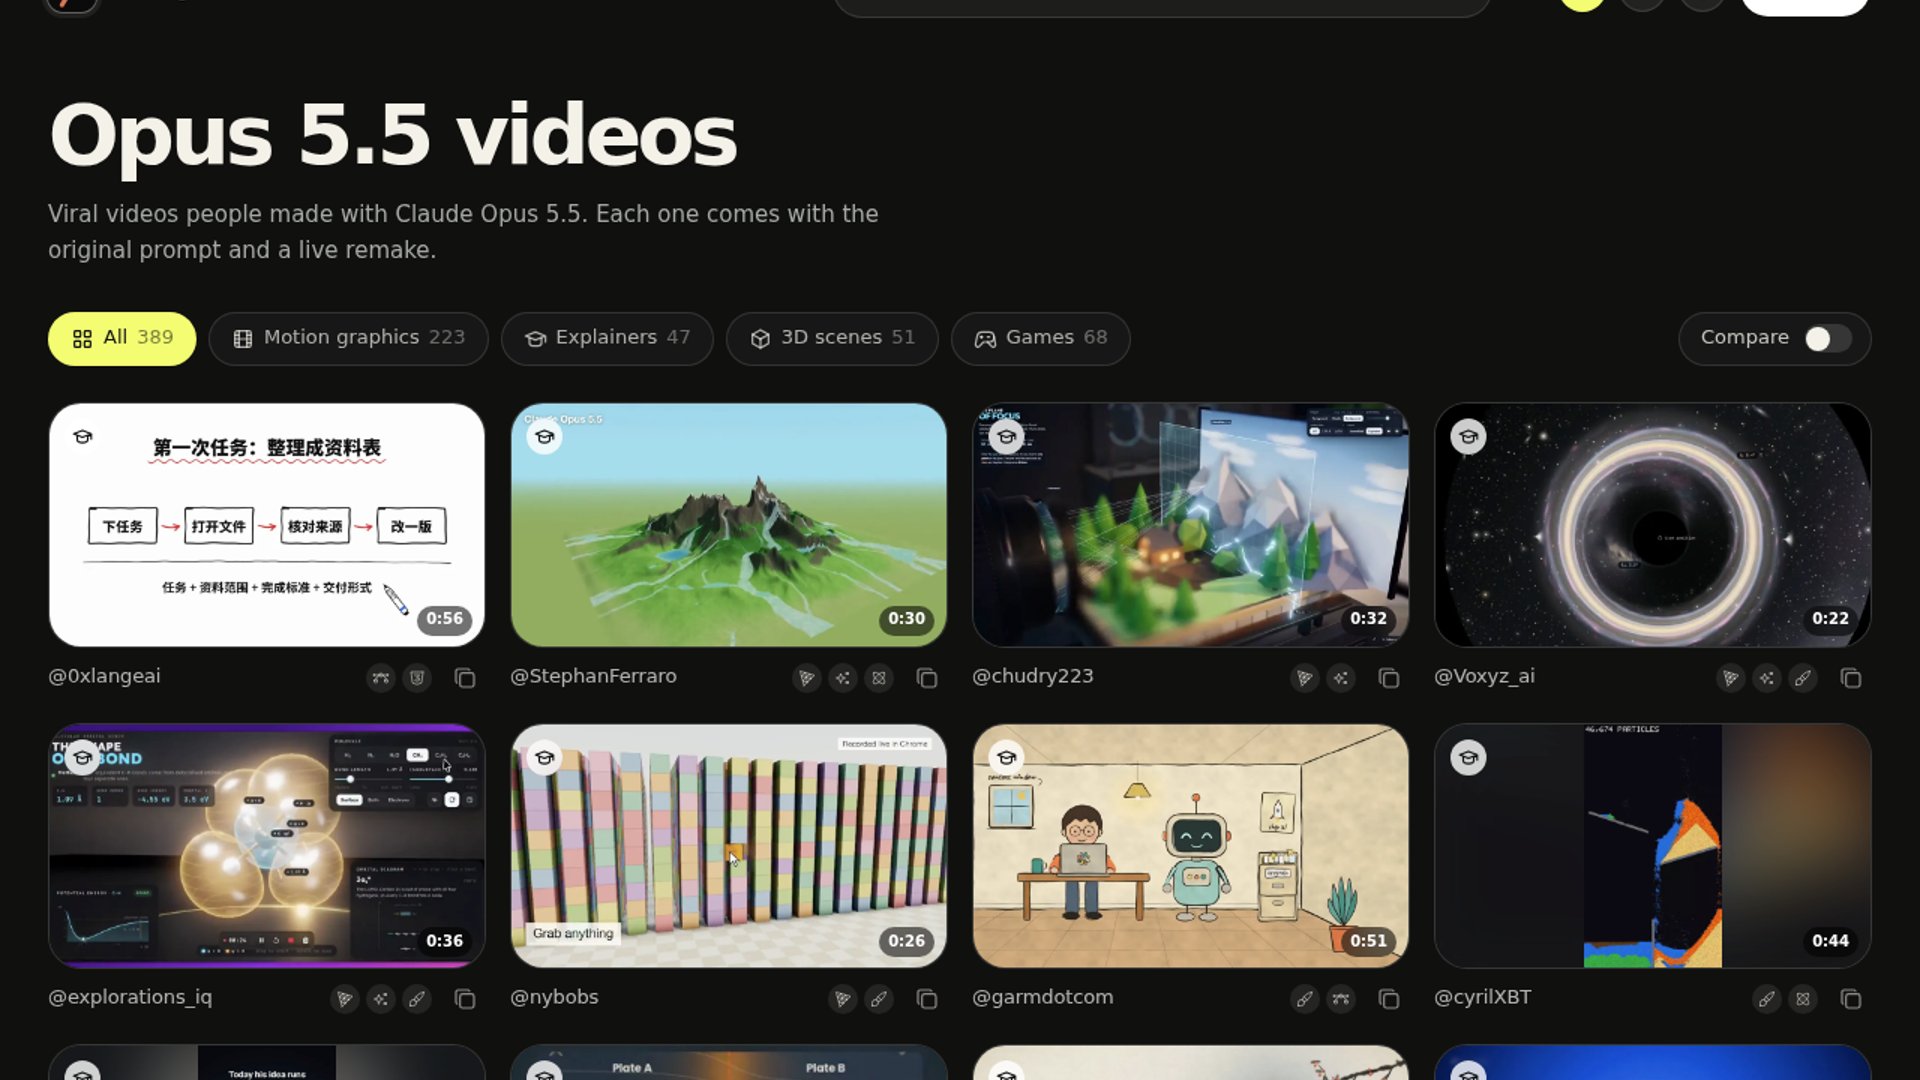Switch to the 3D scenes filter
This screenshot has height=1080, width=1920.
832,339
